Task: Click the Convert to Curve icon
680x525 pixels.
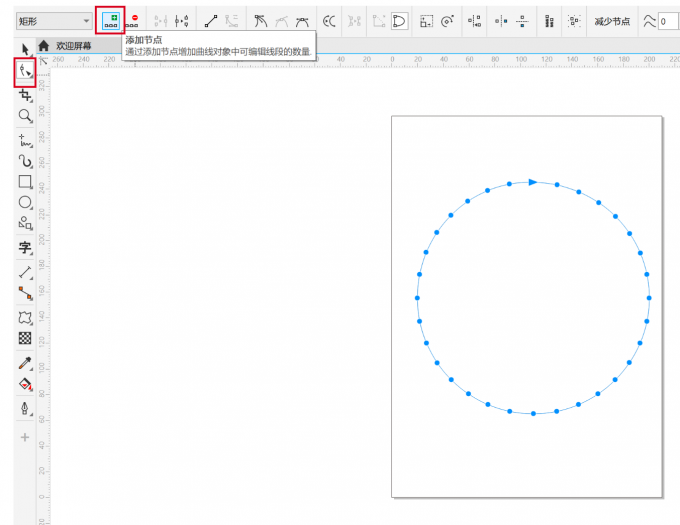Action: (232, 21)
